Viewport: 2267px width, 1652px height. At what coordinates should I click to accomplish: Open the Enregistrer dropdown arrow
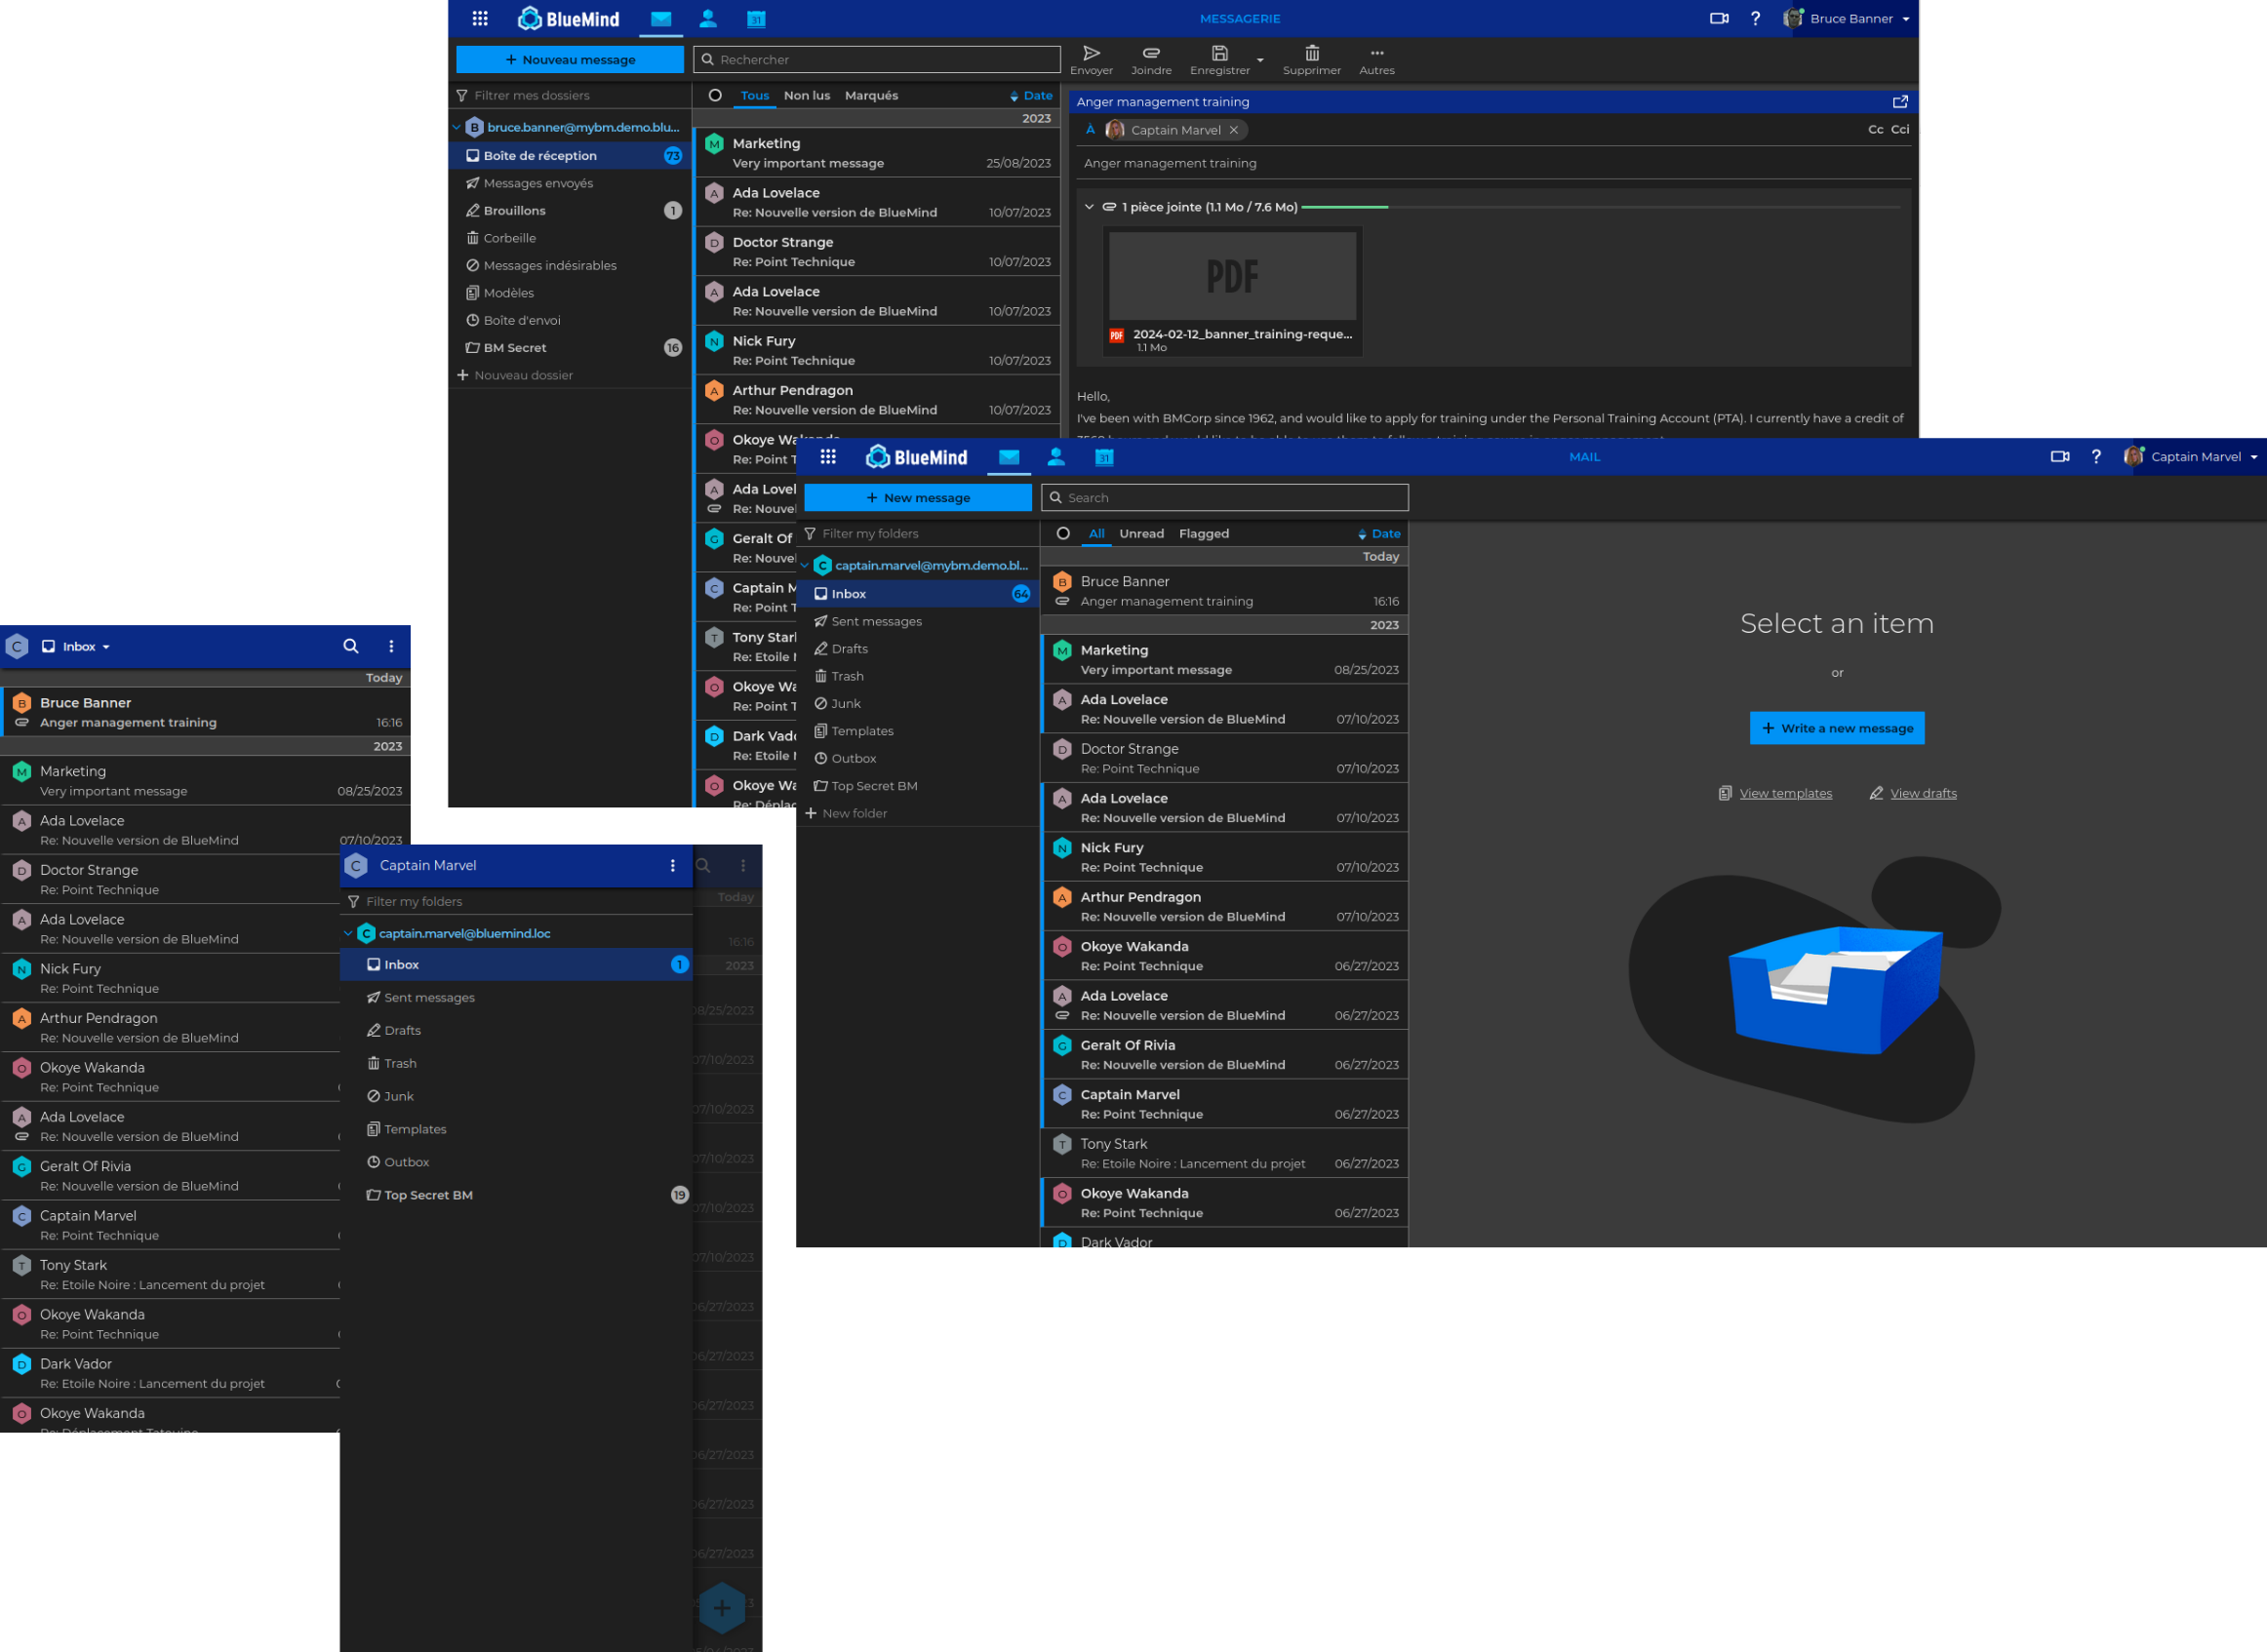click(1260, 60)
